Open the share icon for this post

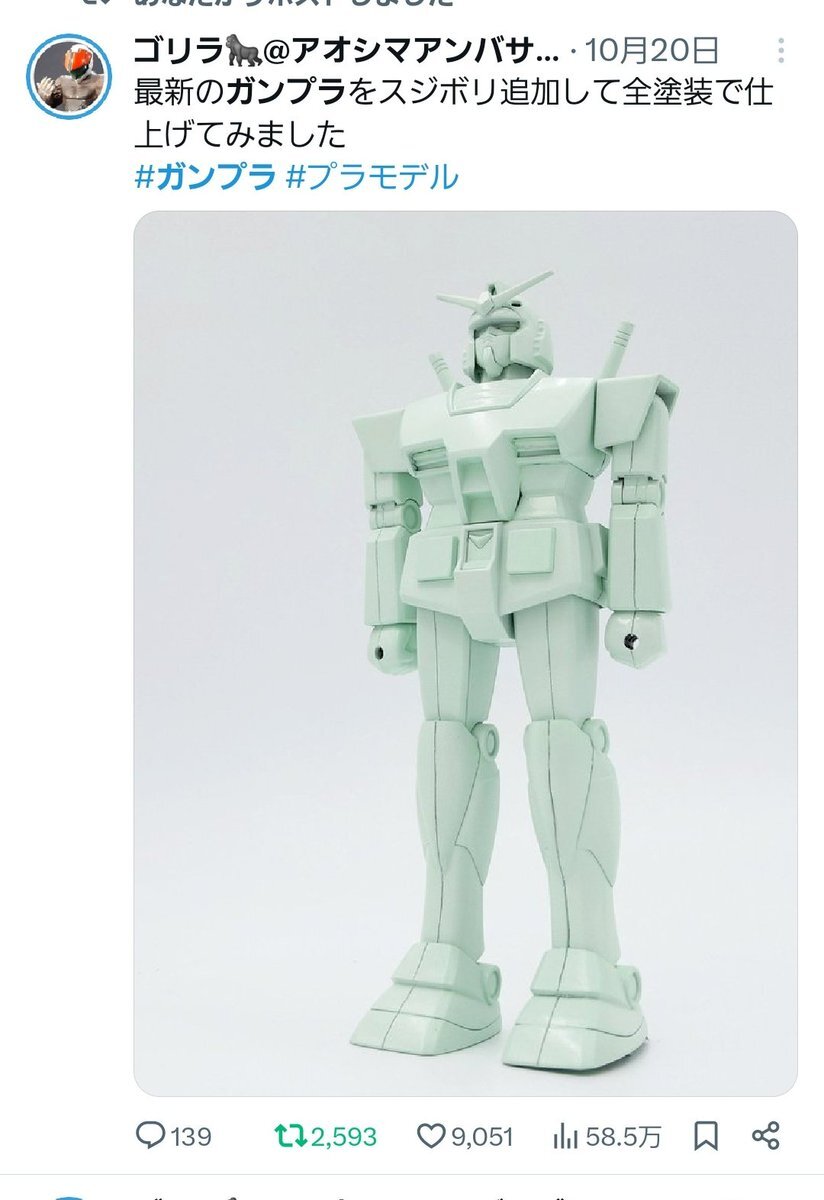(765, 1136)
